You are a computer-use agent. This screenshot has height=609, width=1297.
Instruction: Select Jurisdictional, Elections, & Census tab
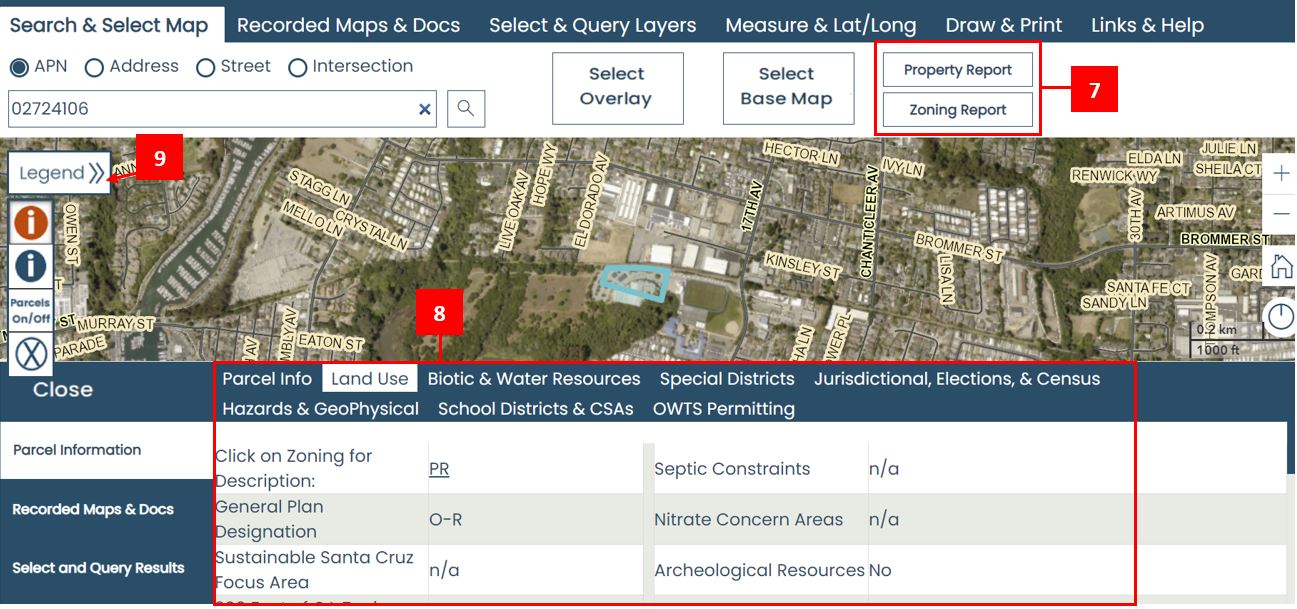pos(957,379)
